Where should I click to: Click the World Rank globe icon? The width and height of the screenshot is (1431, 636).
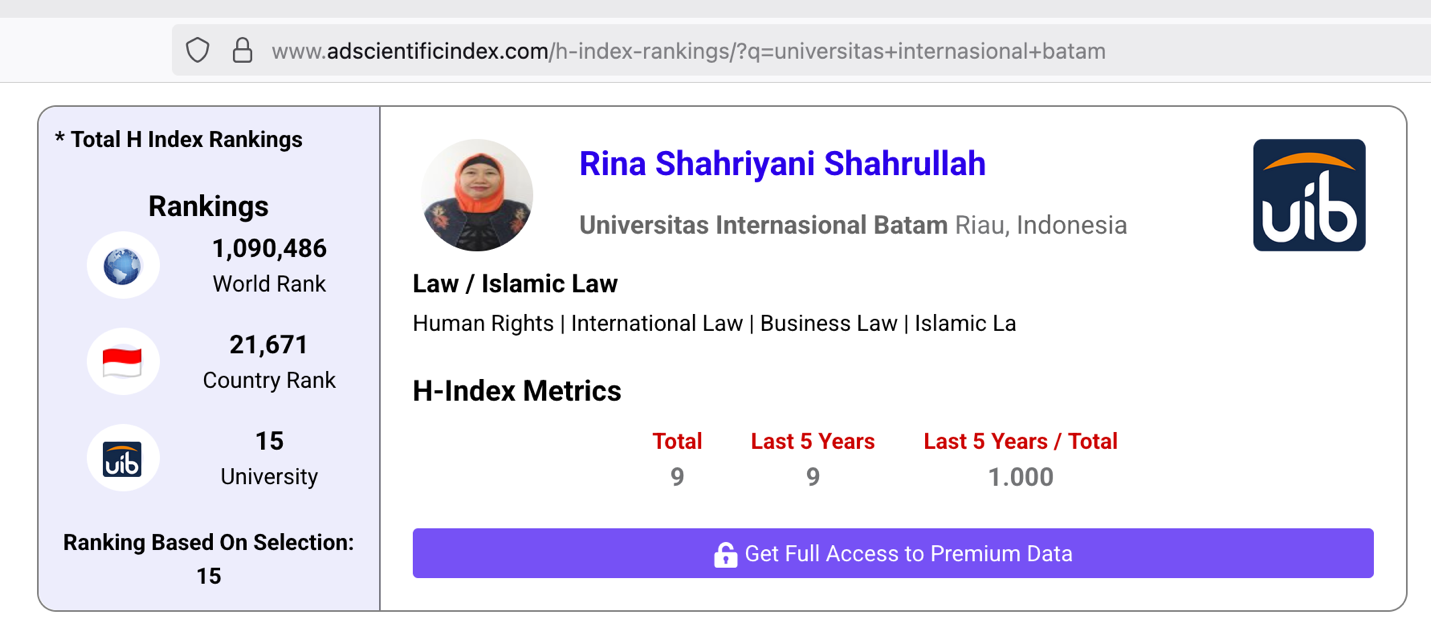point(122,265)
